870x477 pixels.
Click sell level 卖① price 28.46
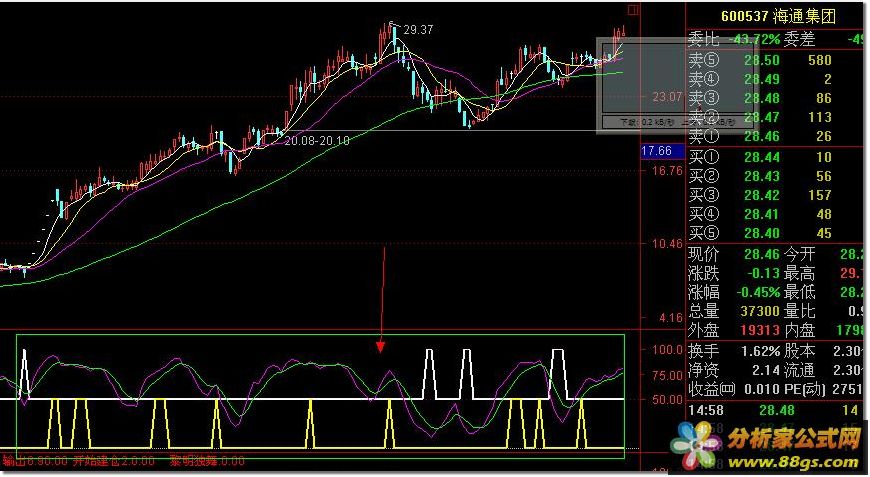pos(762,136)
